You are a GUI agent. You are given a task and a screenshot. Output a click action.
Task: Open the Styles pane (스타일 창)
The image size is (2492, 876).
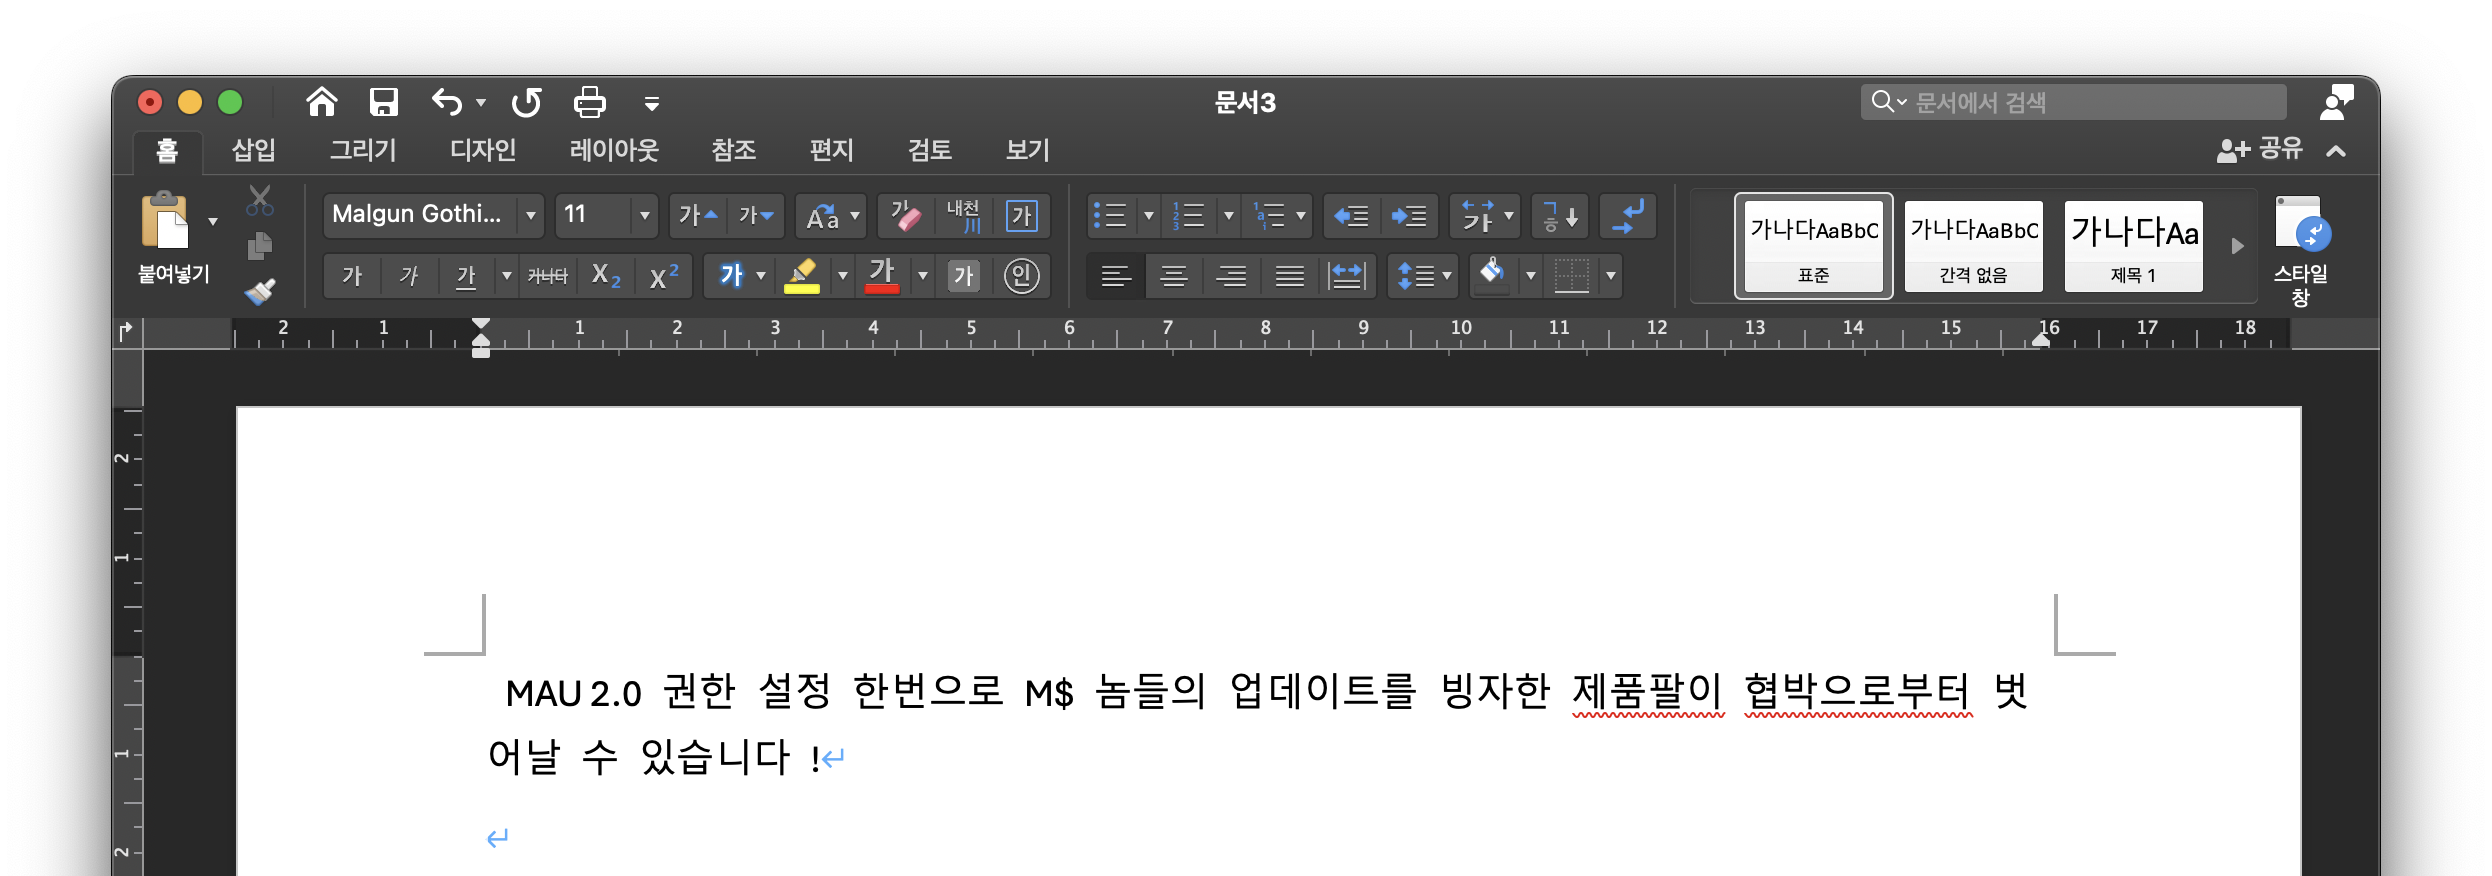tap(2301, 250)
